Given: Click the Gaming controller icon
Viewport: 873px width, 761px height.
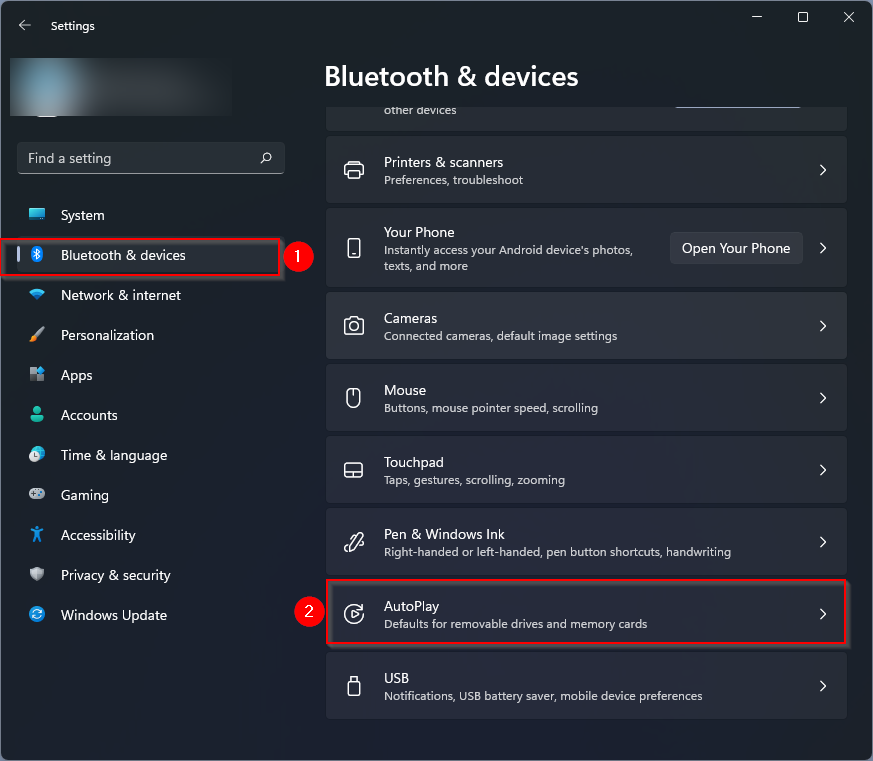Looking at the screenshot, I should coord(37,494).
